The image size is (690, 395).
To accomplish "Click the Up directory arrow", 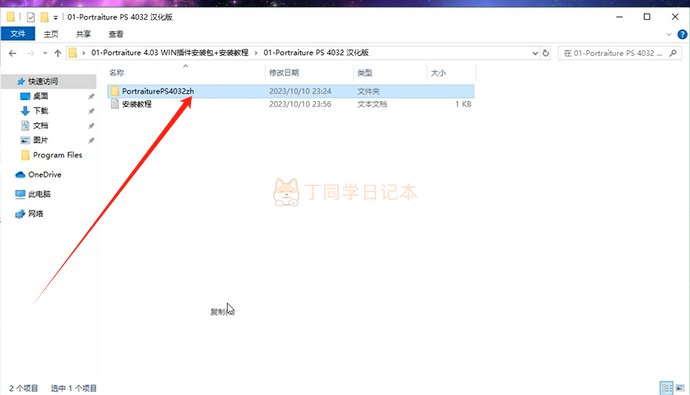I will (58, 53).
